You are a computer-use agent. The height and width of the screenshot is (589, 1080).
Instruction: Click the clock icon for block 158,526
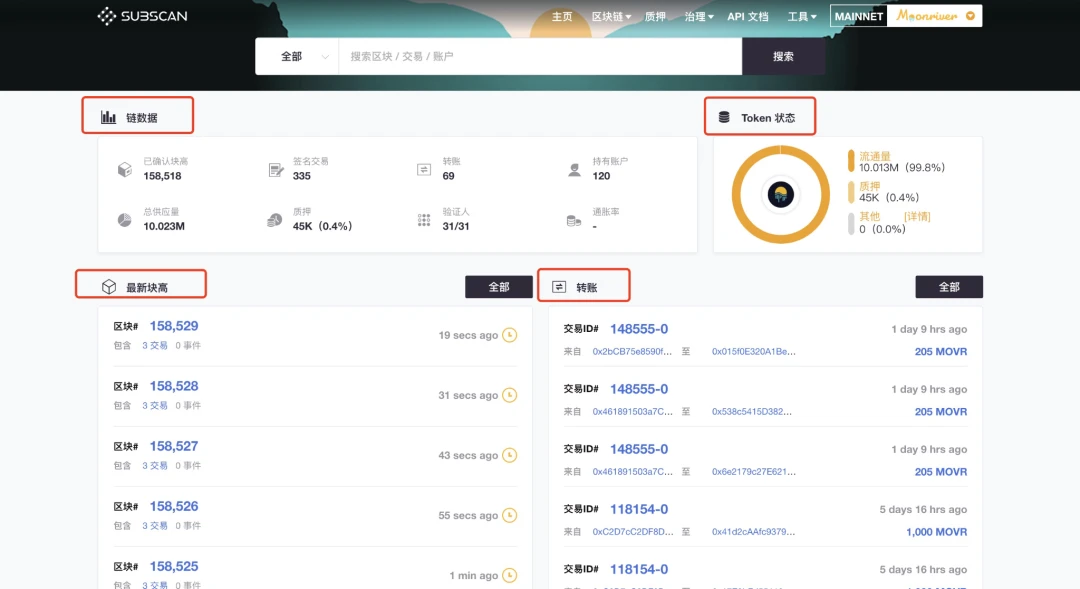coord(510,515)
